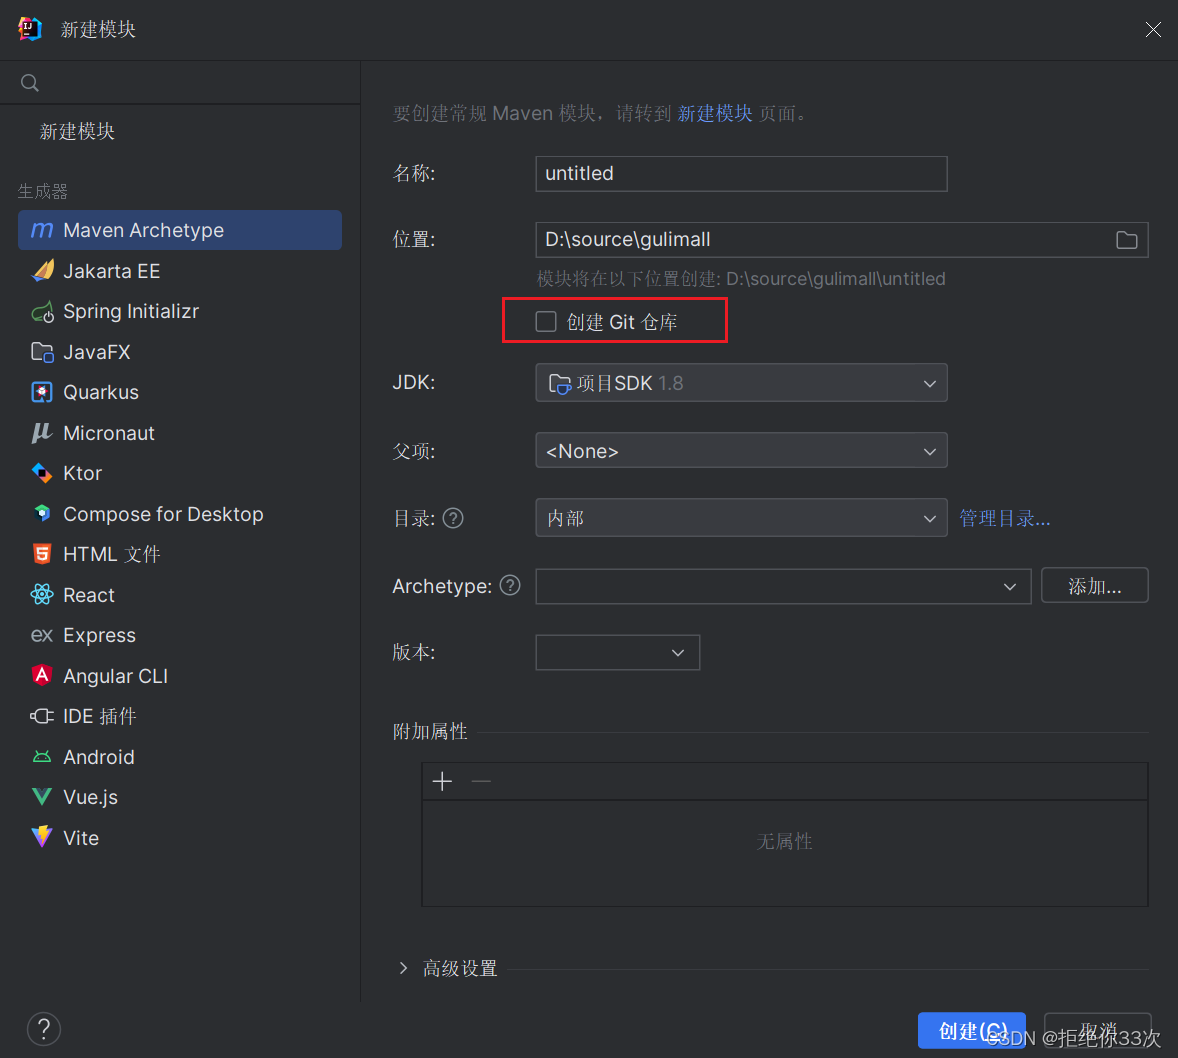1178x1058 pixels.
Task: Click the IDE plugin plug icon
Action: pyautogui.click(x=42, y=716)
